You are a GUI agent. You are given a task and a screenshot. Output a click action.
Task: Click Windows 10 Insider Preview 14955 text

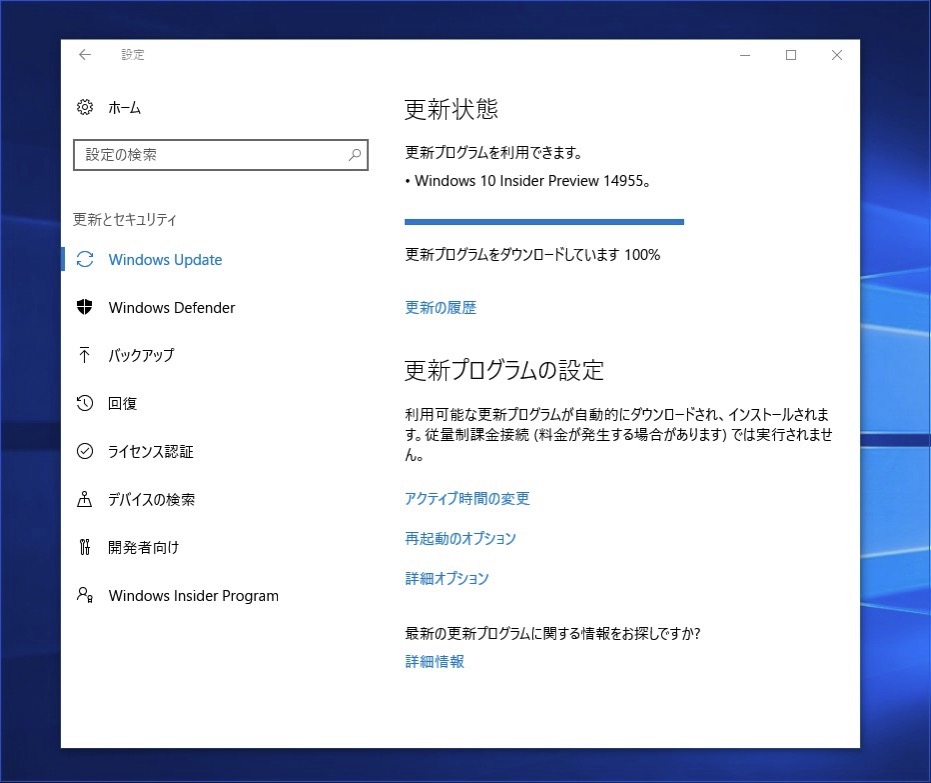[532, 180]
